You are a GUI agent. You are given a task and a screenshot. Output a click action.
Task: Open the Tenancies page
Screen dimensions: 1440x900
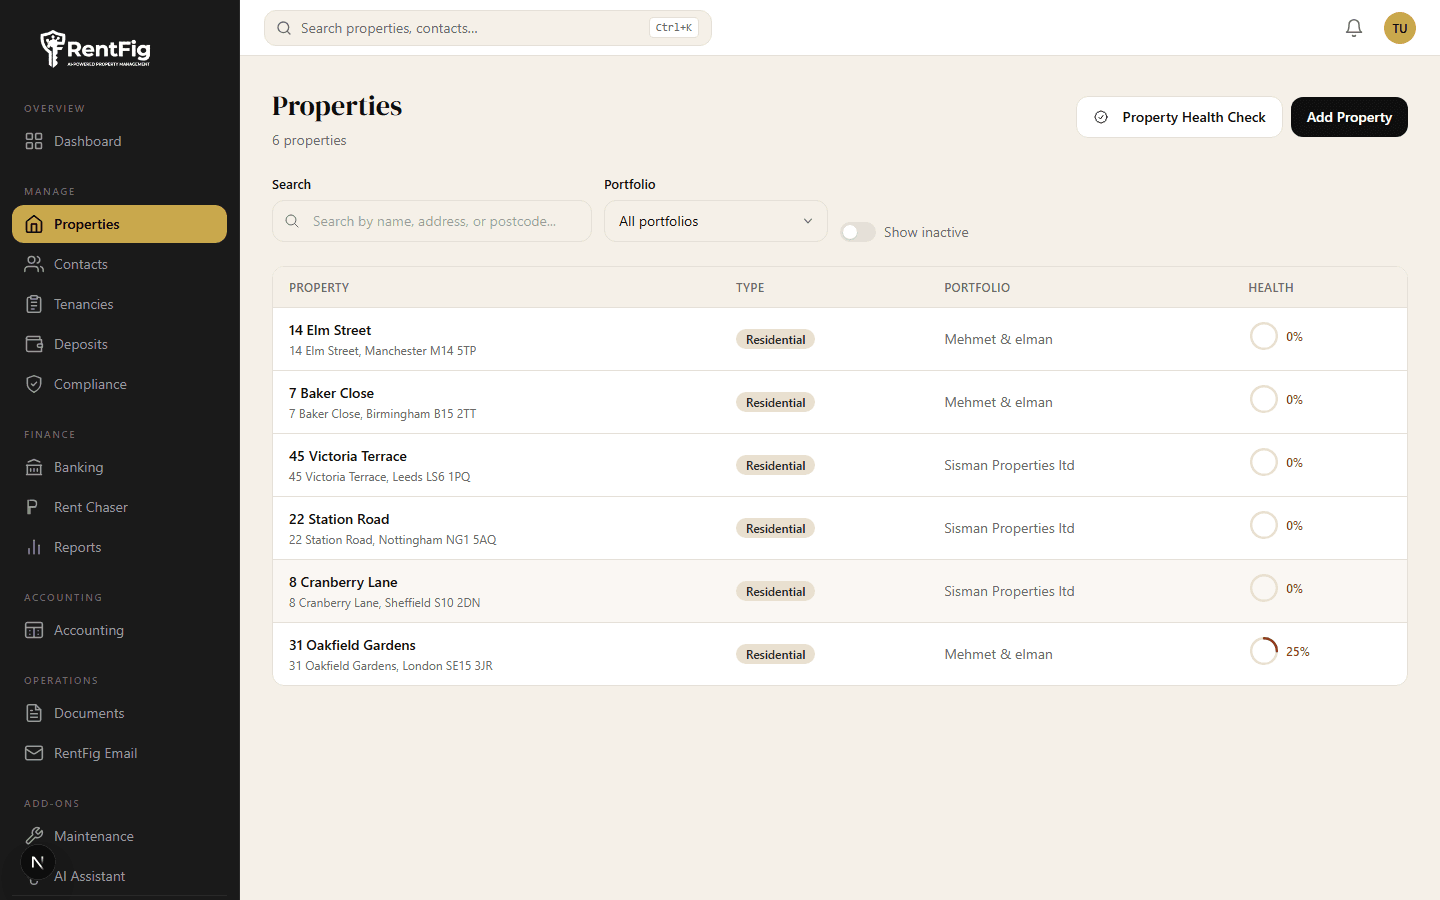(83, 304)
